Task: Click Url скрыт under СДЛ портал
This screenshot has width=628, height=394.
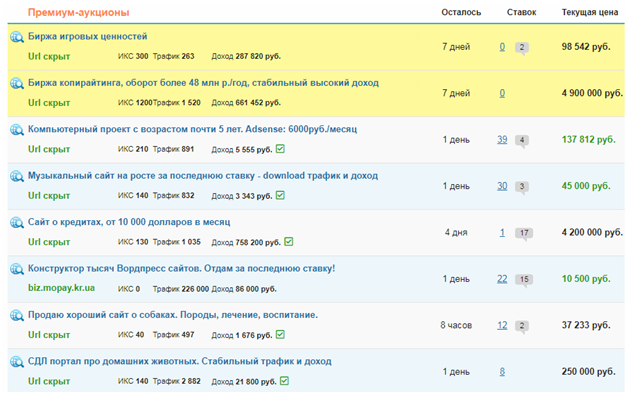Action: pos(49,382)
